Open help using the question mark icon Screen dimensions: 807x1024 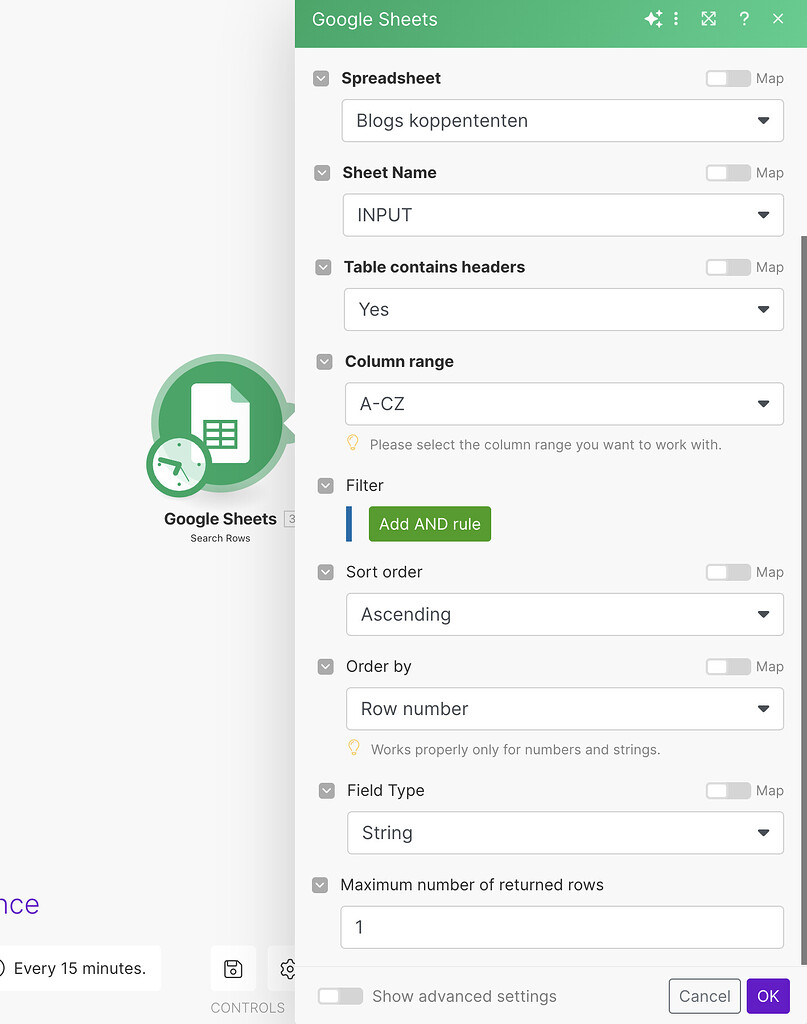tap(745, 18)
